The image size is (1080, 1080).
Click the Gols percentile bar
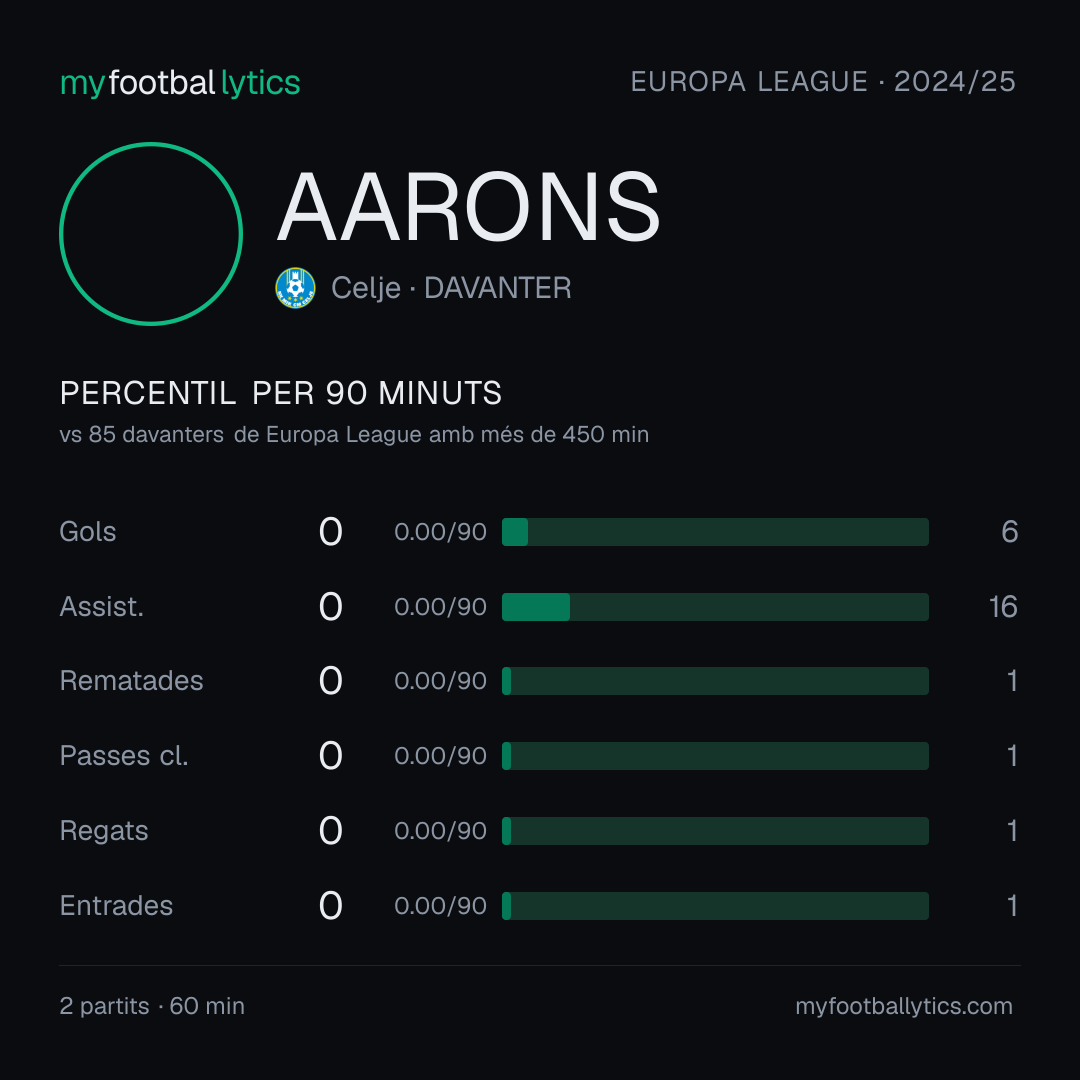tap(715, 532)
